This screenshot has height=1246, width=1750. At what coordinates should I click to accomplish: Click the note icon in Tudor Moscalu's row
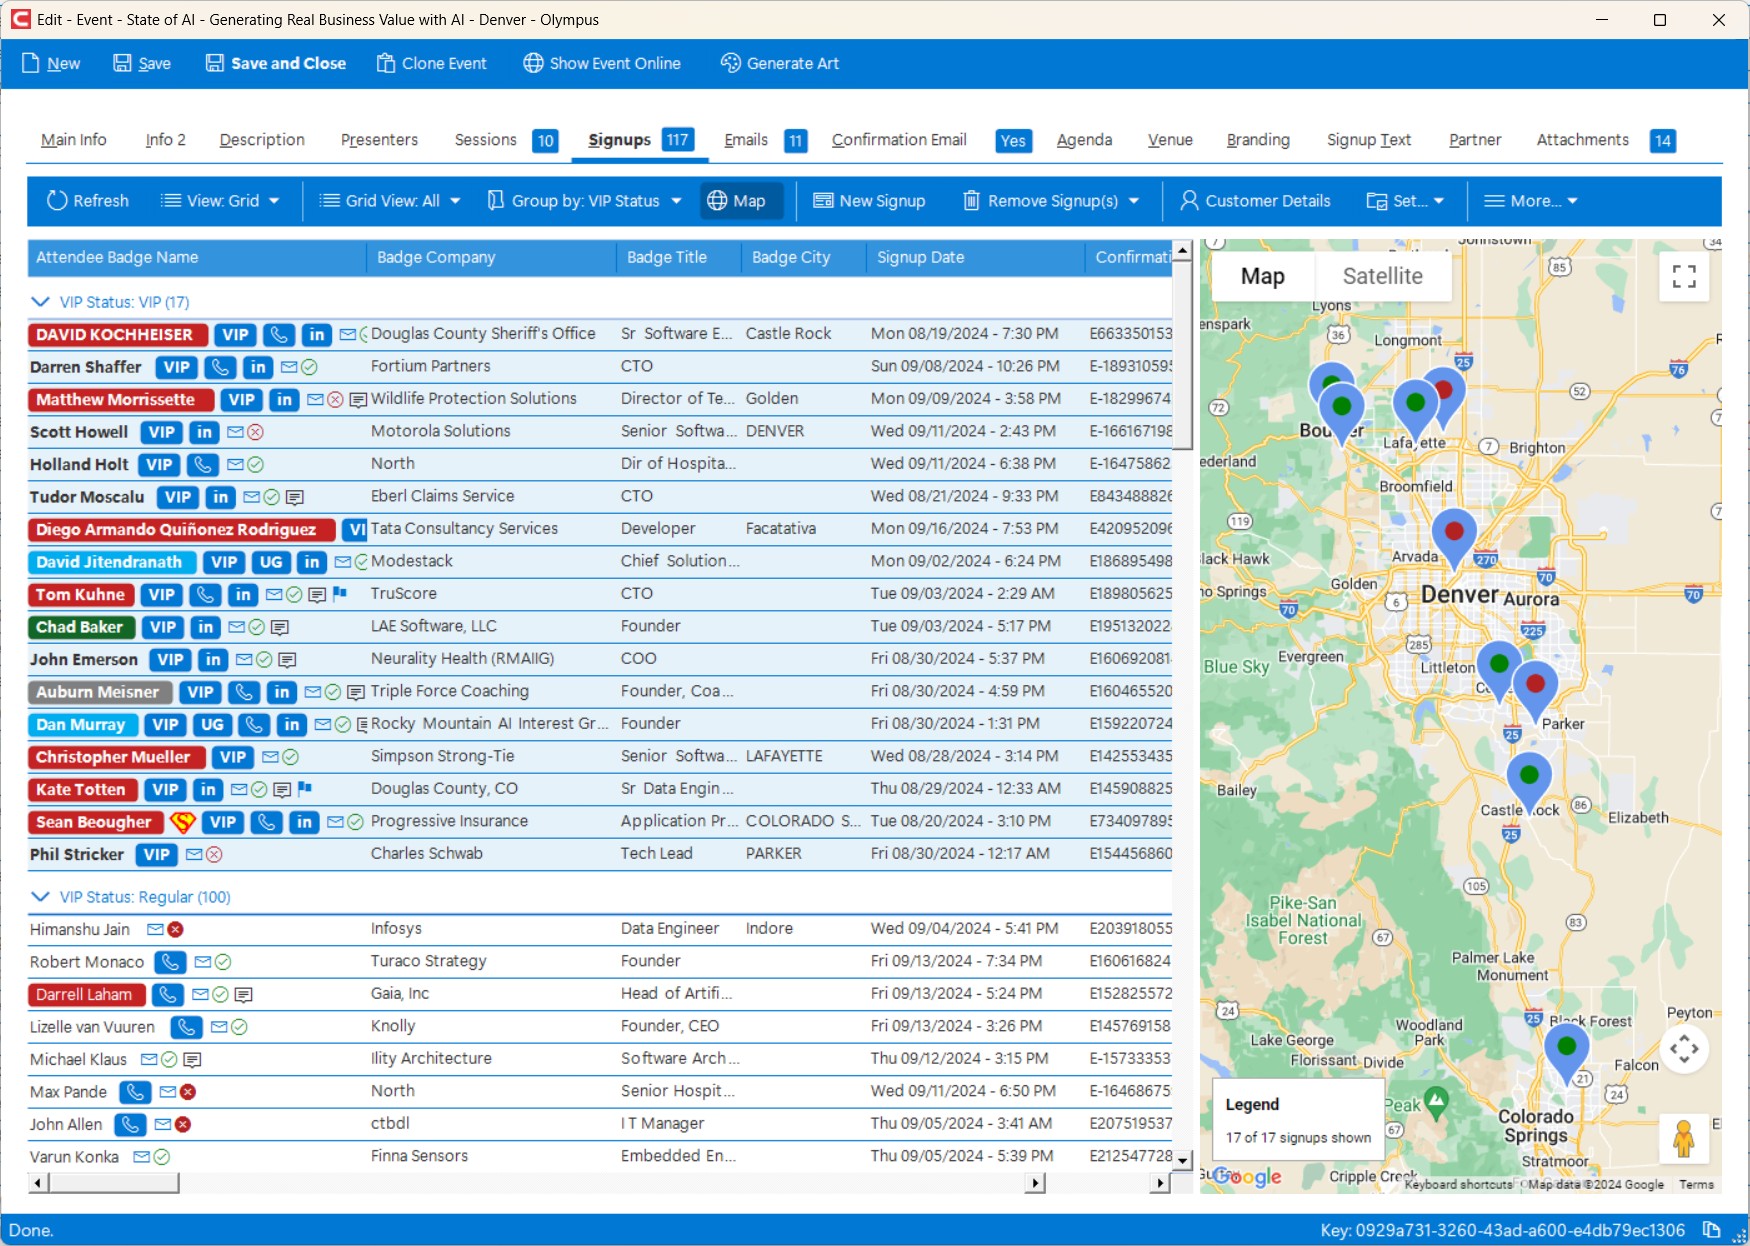295,497
